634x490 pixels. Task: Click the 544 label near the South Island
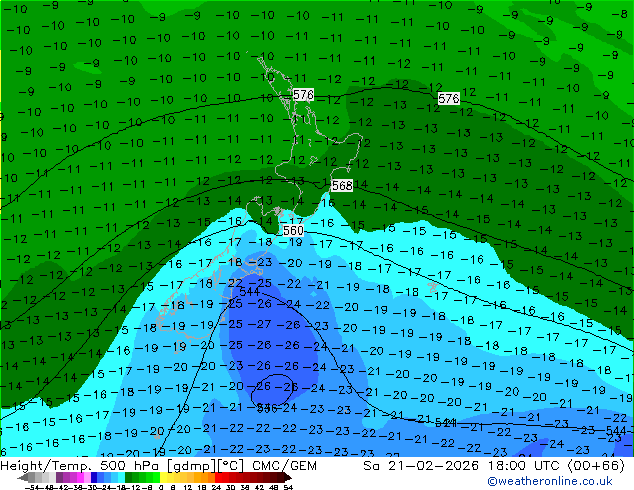[249, 291]
